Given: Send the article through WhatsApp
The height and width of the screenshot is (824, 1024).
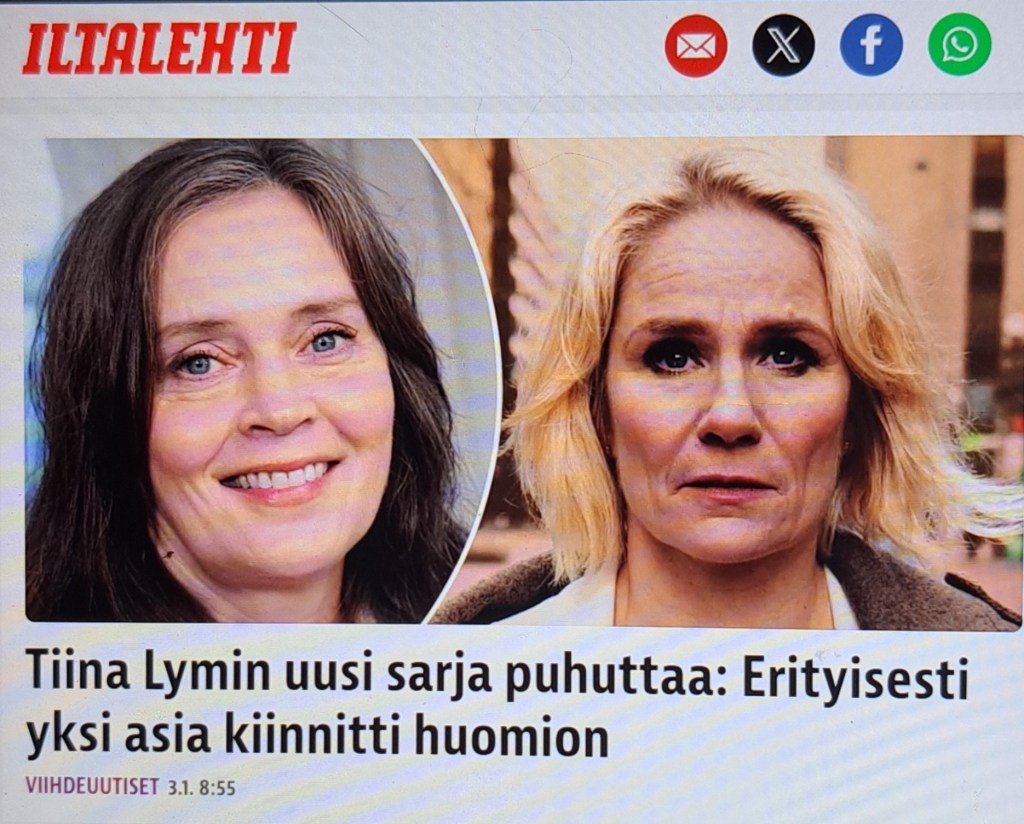Looking at the screenshot, I should [x=959, y=44].
